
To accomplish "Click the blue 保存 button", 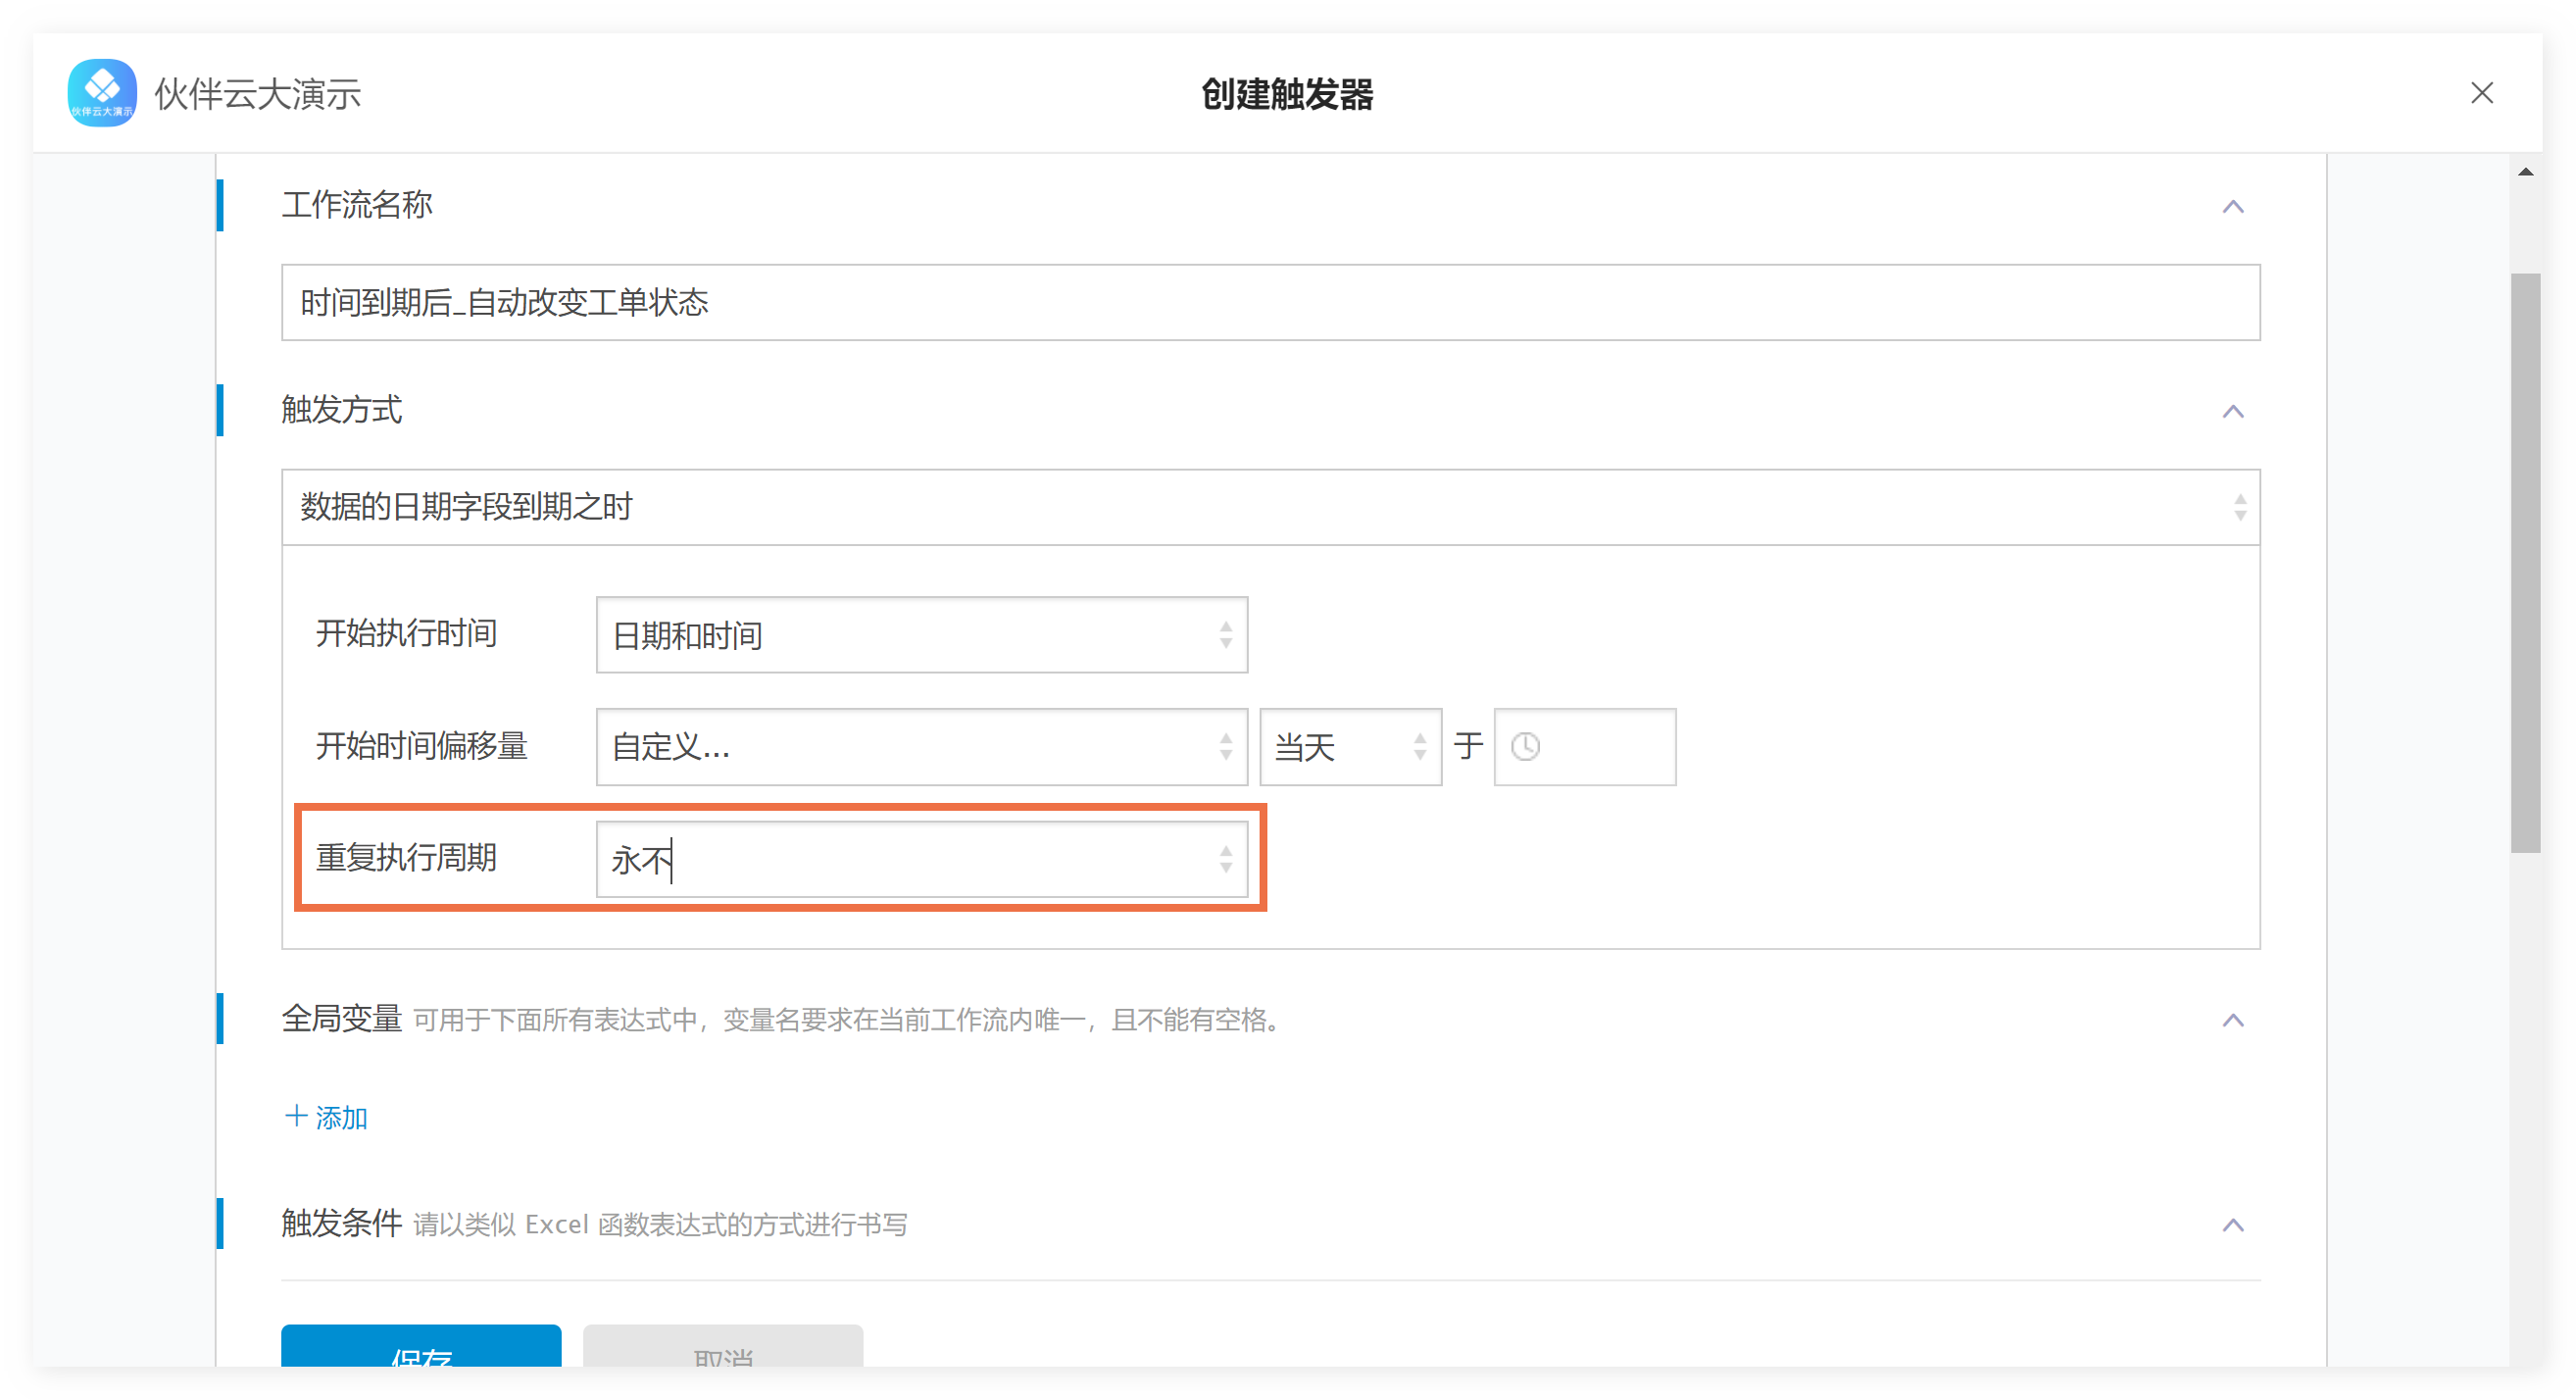I will point(420,1348).
